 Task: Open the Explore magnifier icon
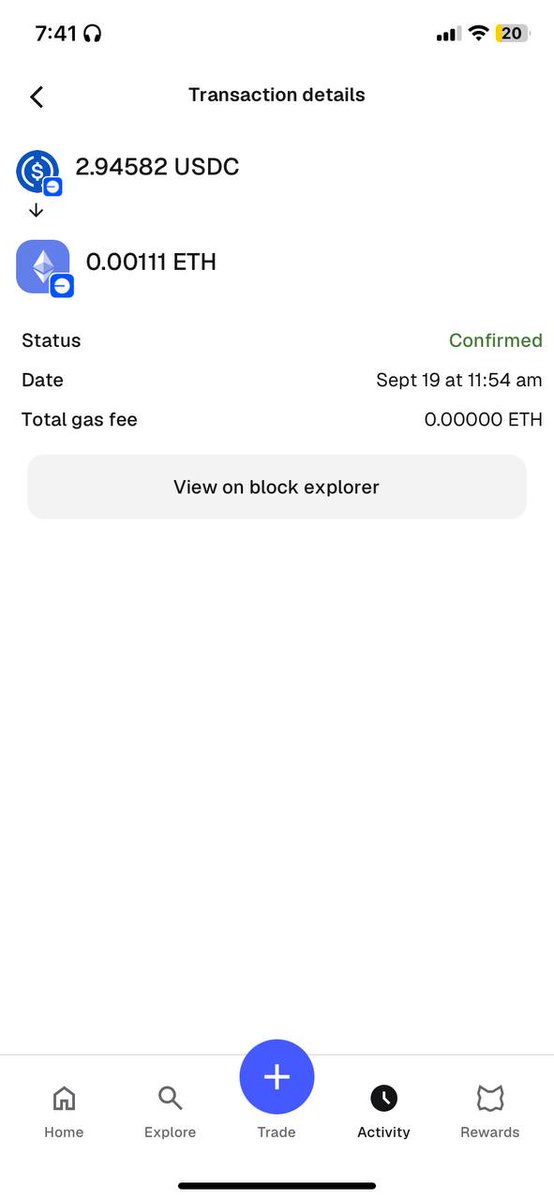point(170,1099)
